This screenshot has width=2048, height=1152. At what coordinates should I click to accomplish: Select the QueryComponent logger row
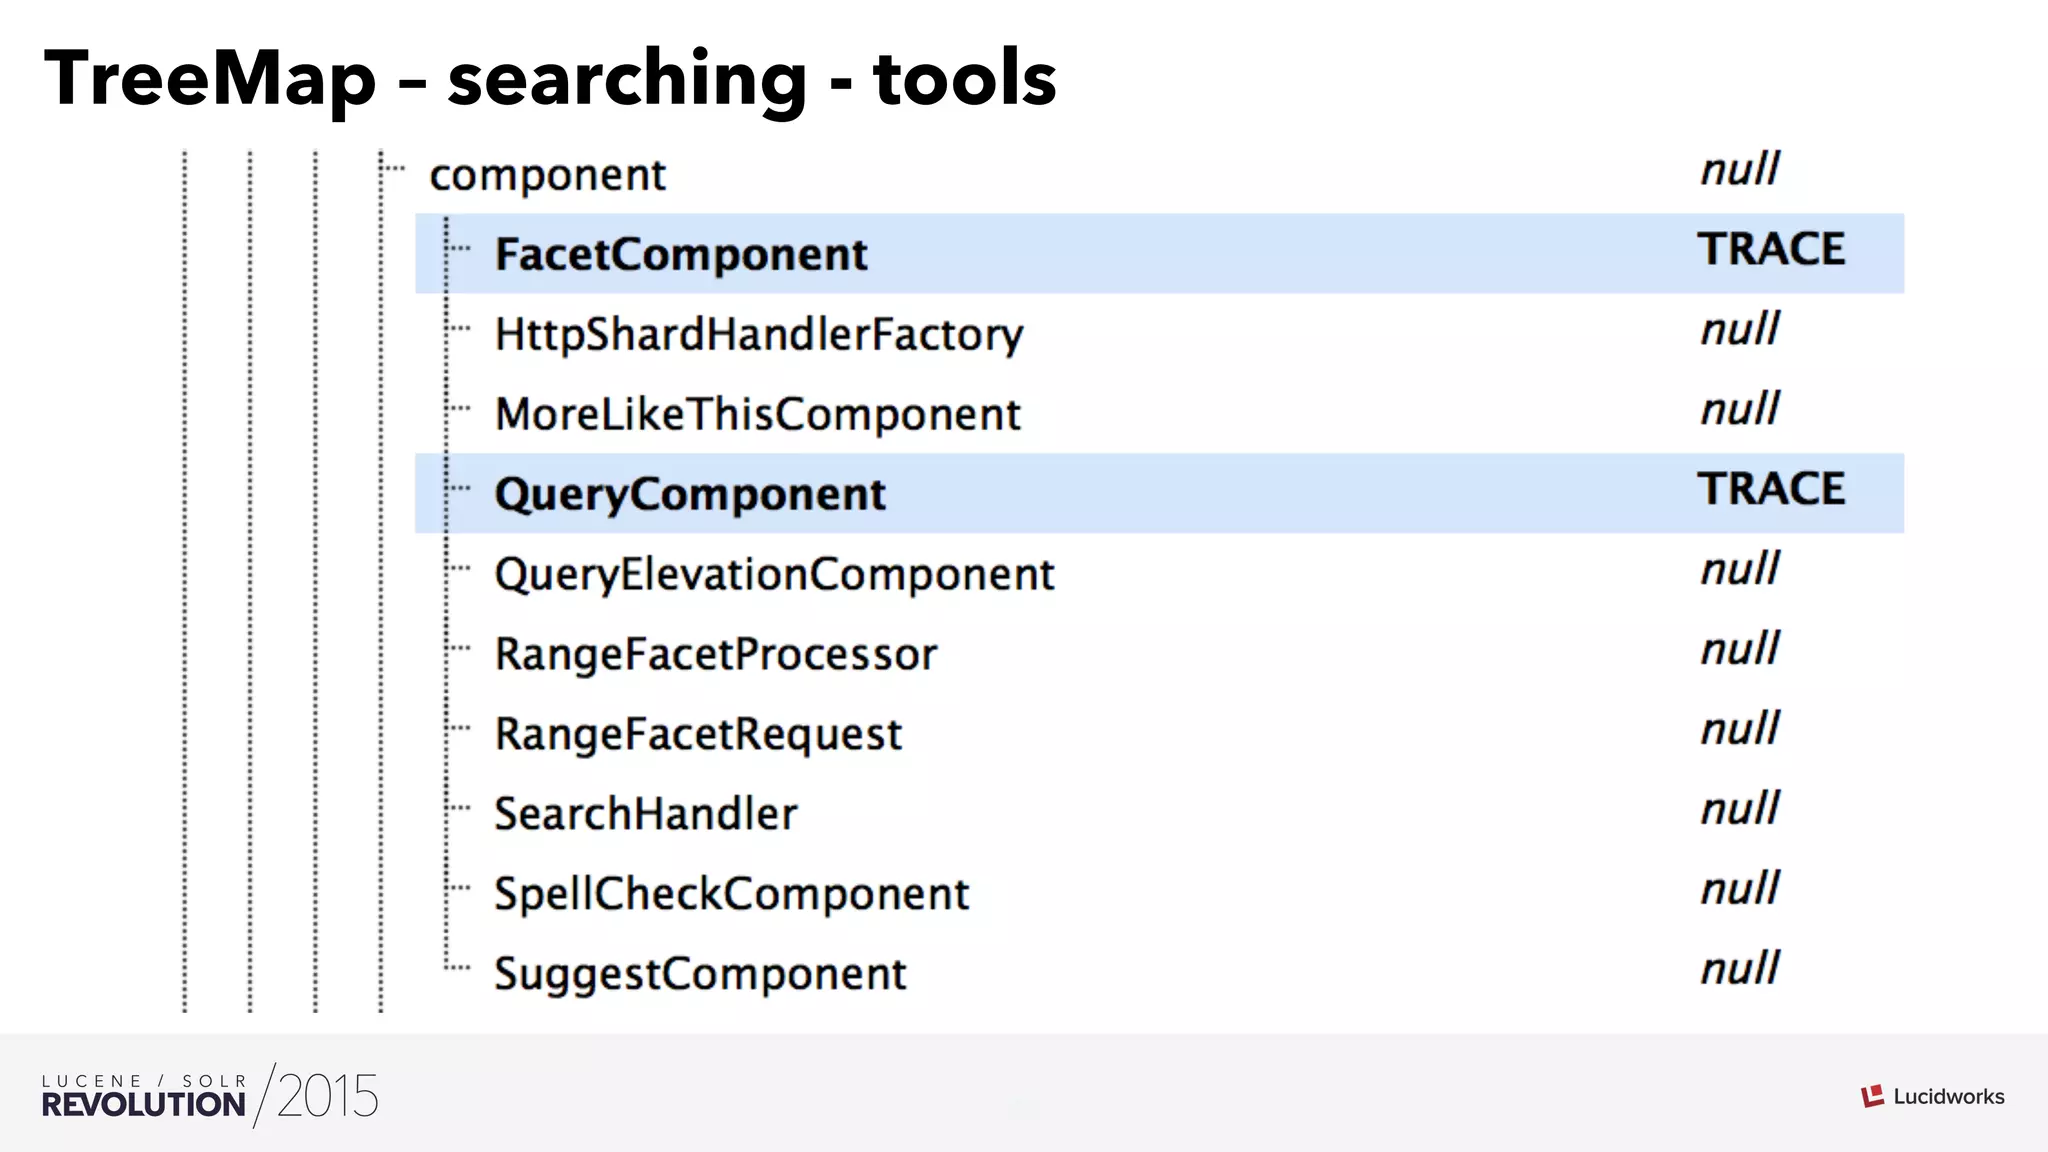[1159, 493]
